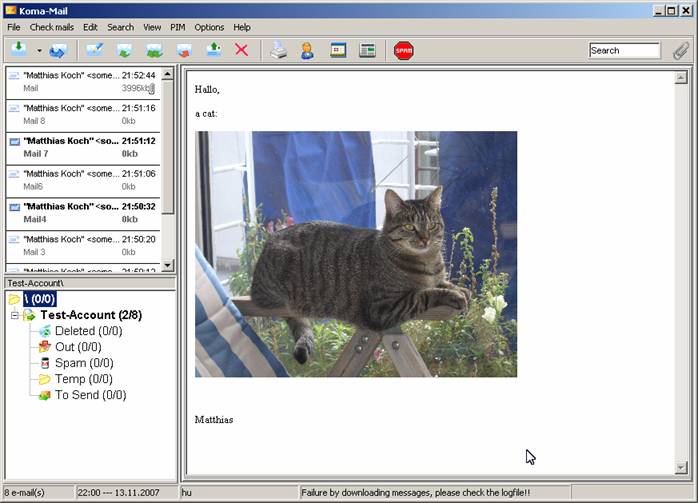Click the Temp folder yellow icon

coord(45,379)
